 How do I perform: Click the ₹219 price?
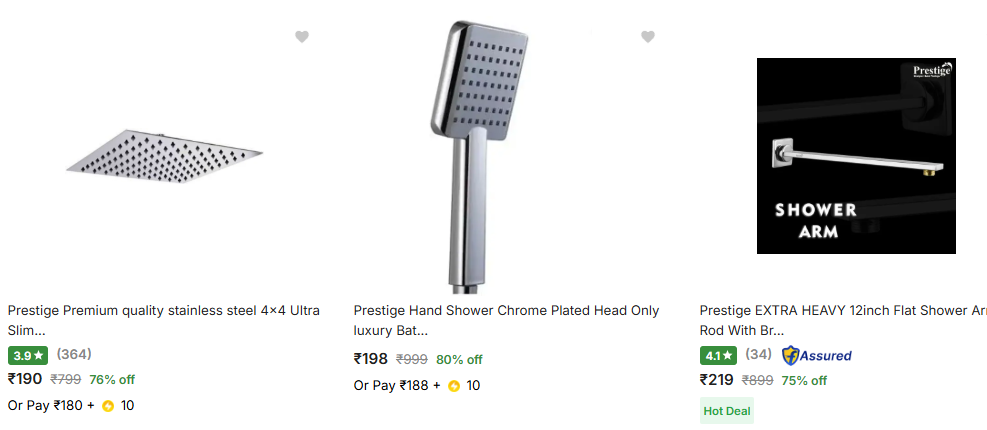[x=717, y=380]
